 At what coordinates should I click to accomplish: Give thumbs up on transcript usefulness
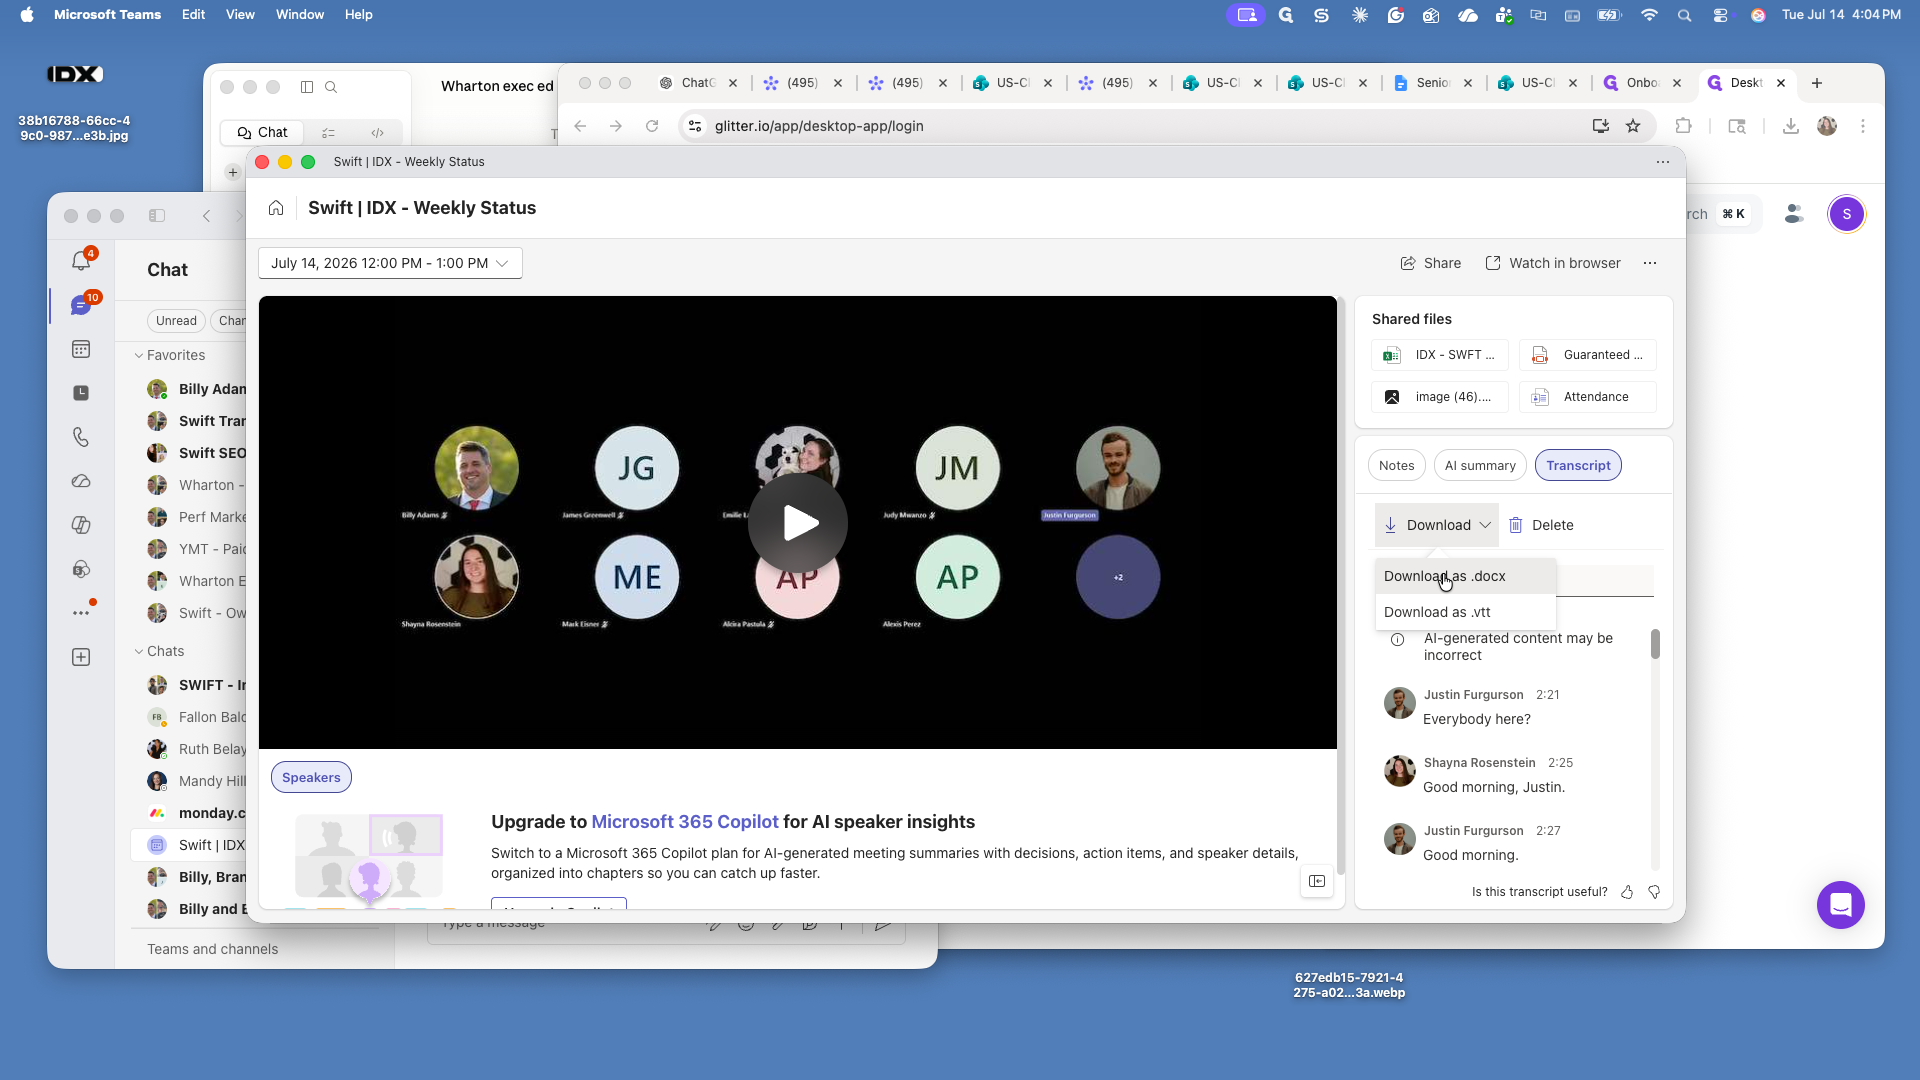click(x=1627, y=892)
